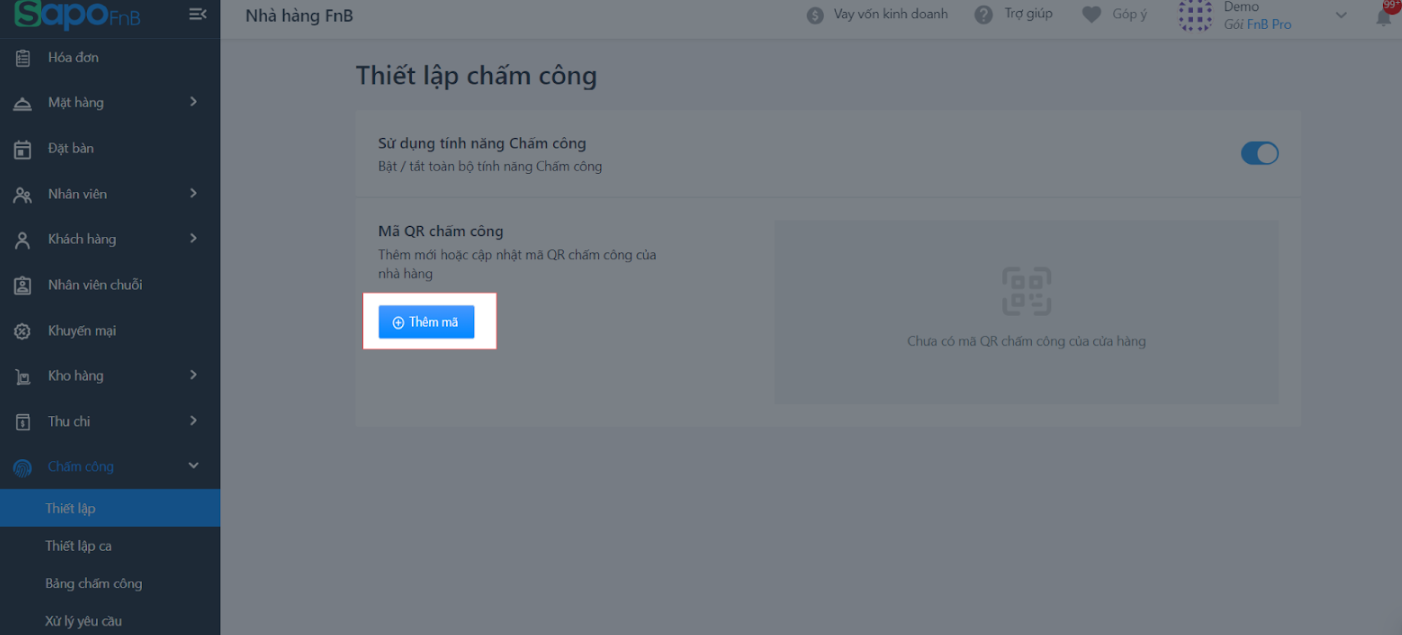This screenshot has height=635, width=1402.
Task: Click the dollar icon for Vay vốn kinh doanh
Action: pyautogui.click(x=815, y=15)
